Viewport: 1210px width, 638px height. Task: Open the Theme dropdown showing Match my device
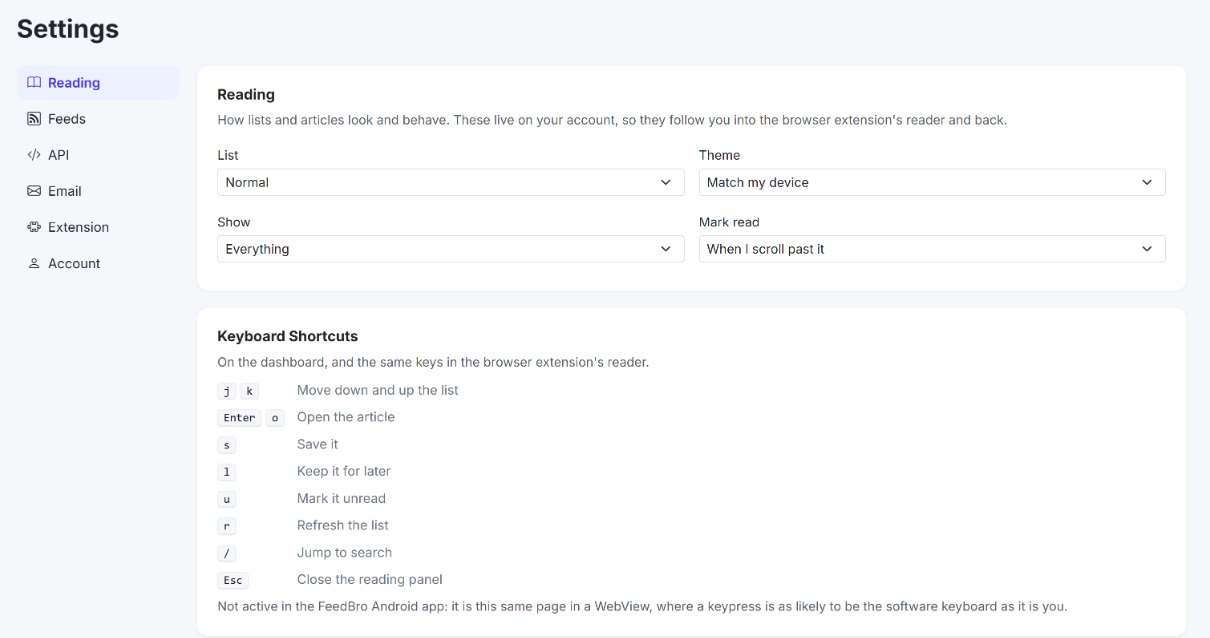(932, 182)
